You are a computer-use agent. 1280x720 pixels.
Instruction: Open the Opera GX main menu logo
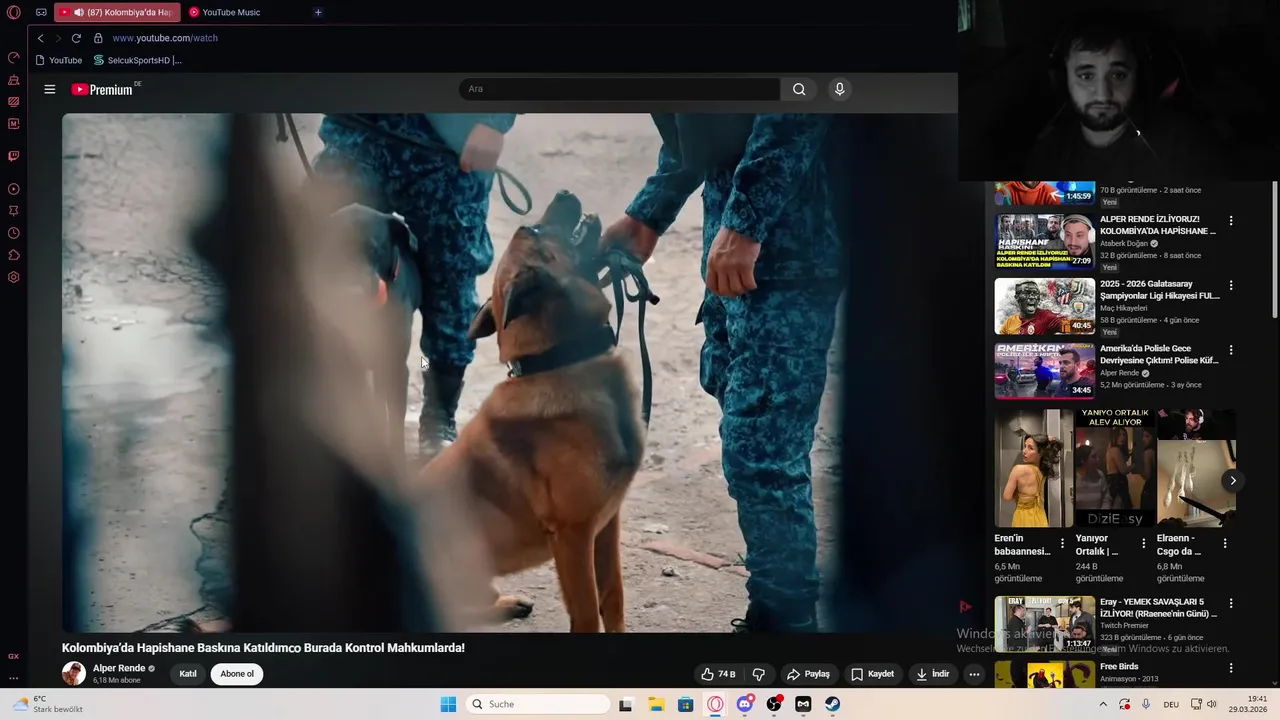[x=14, y=12]
